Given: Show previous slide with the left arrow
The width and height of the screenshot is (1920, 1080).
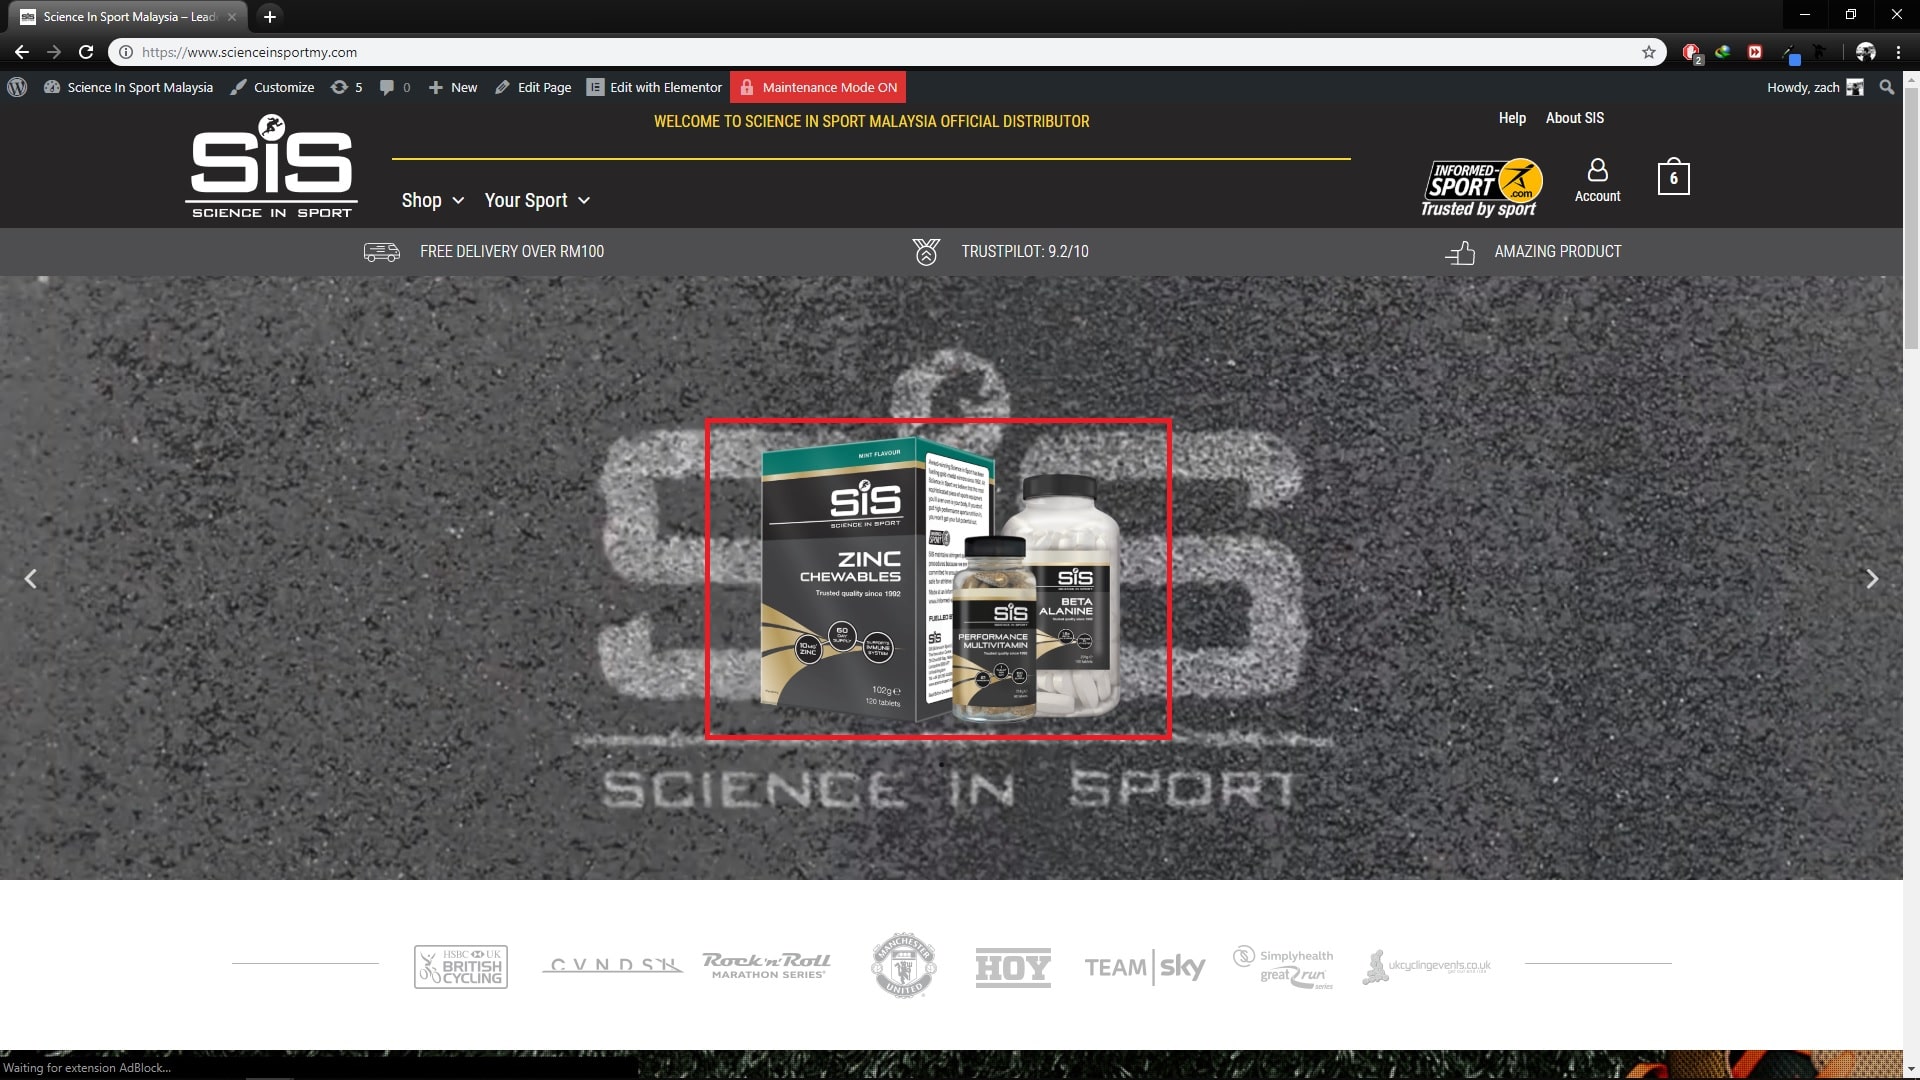Looking at the screenshot, I should click(x=31, y=578).
